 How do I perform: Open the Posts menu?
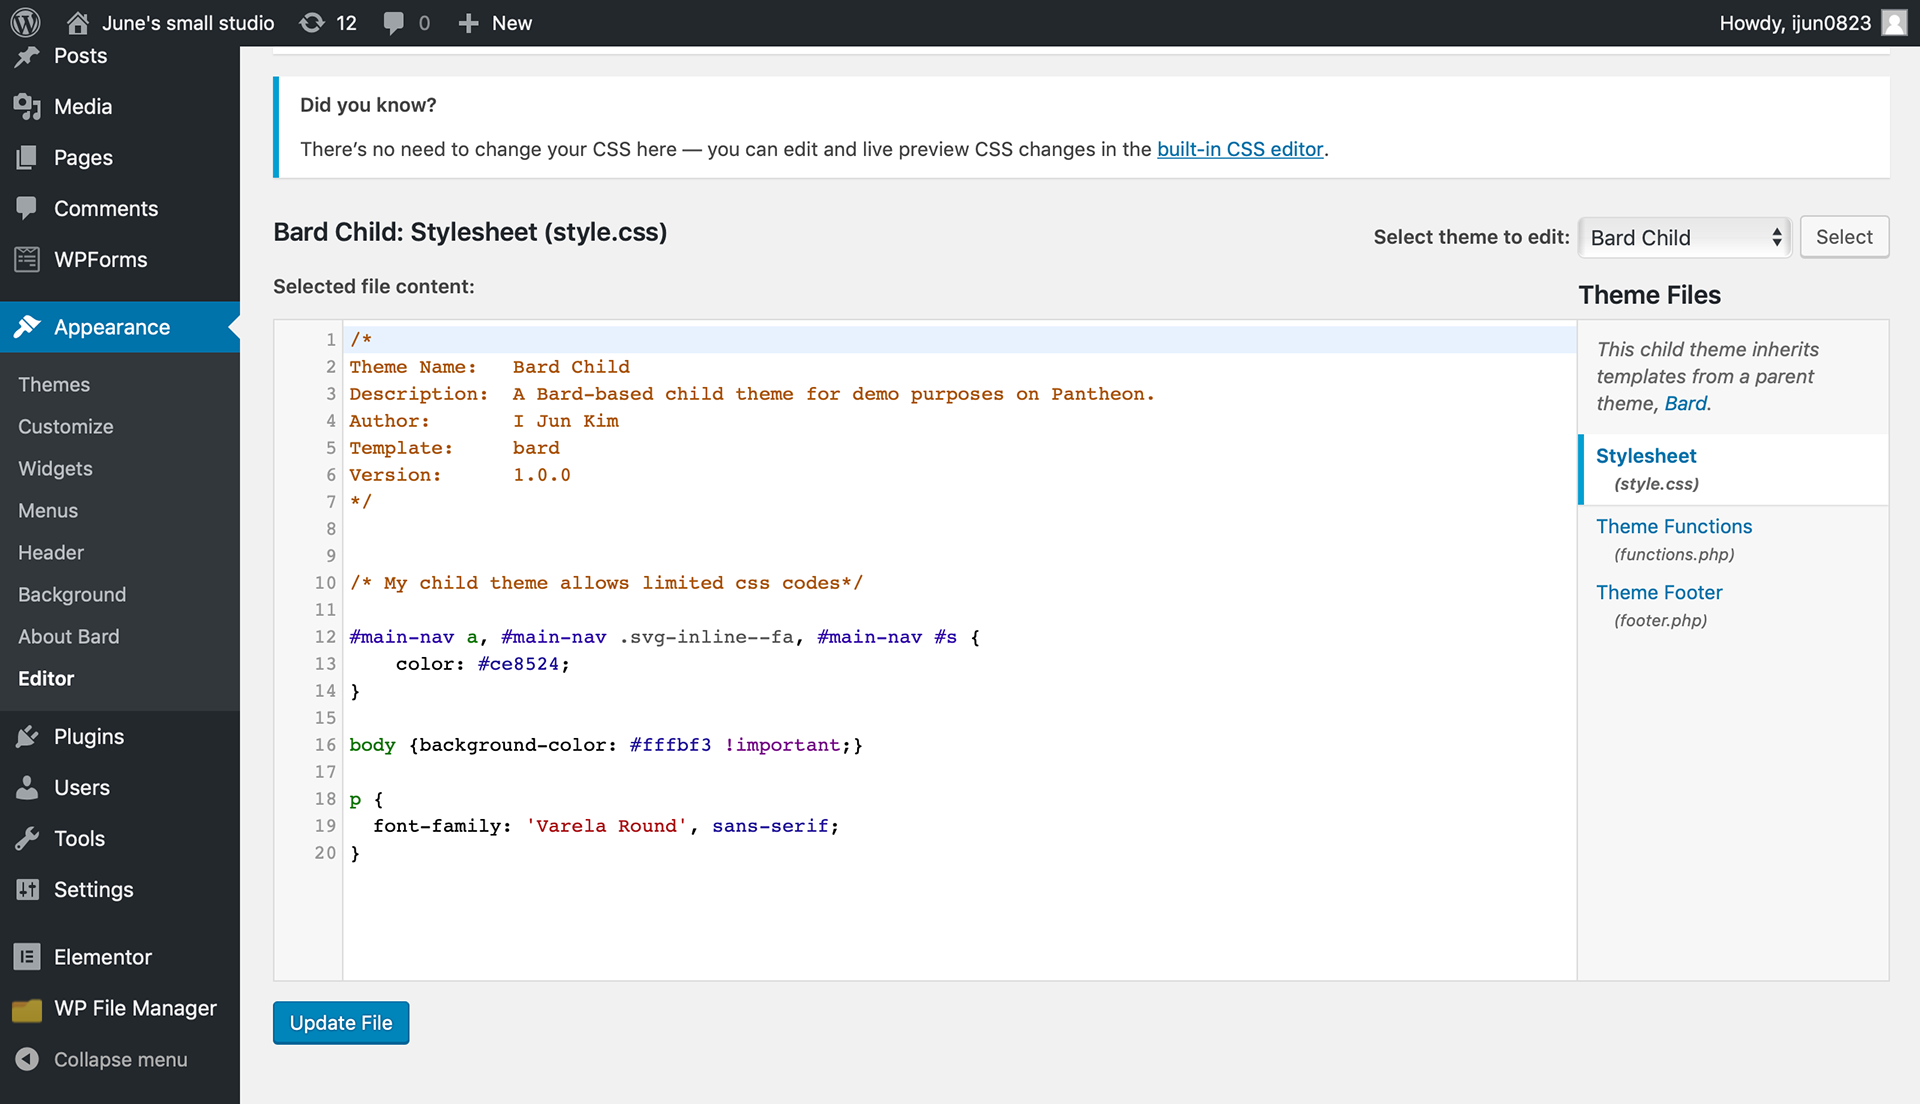click(x=80, y=56)
